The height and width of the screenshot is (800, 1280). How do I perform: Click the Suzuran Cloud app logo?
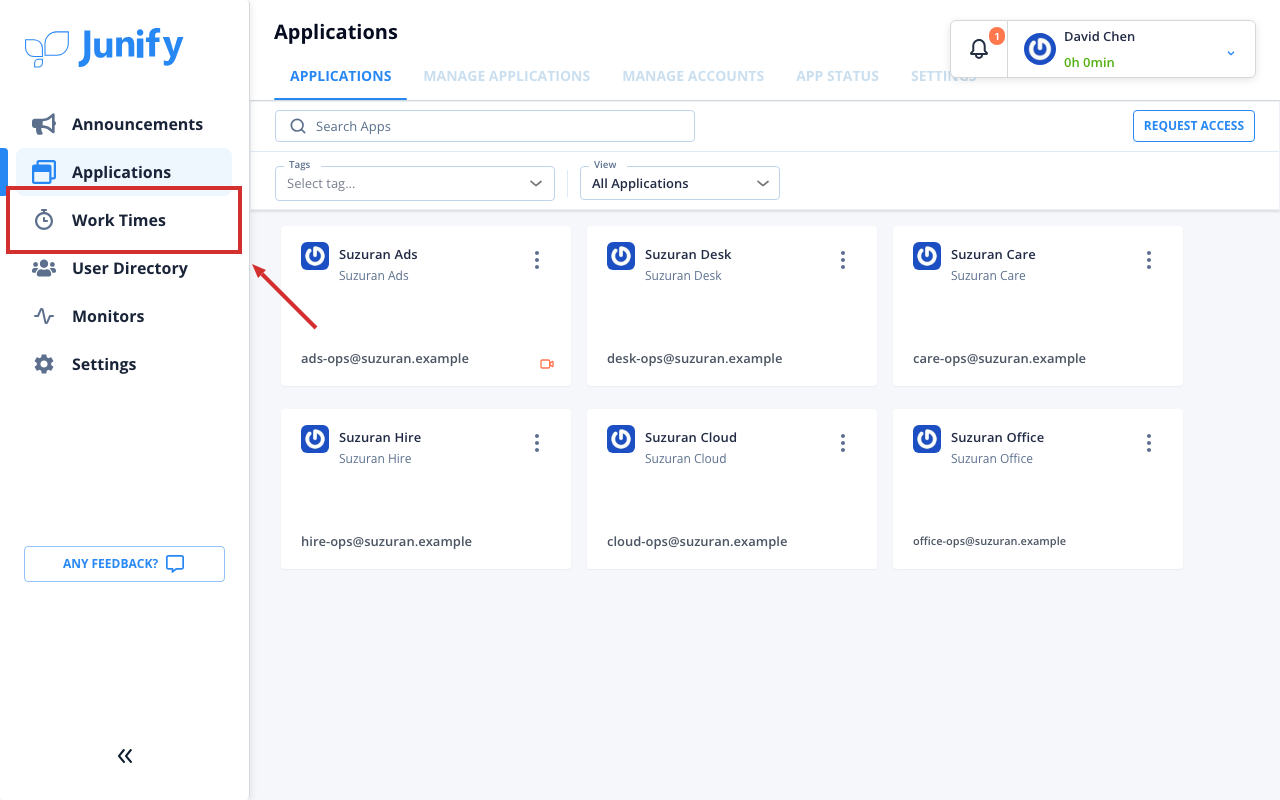pos(621,439)
